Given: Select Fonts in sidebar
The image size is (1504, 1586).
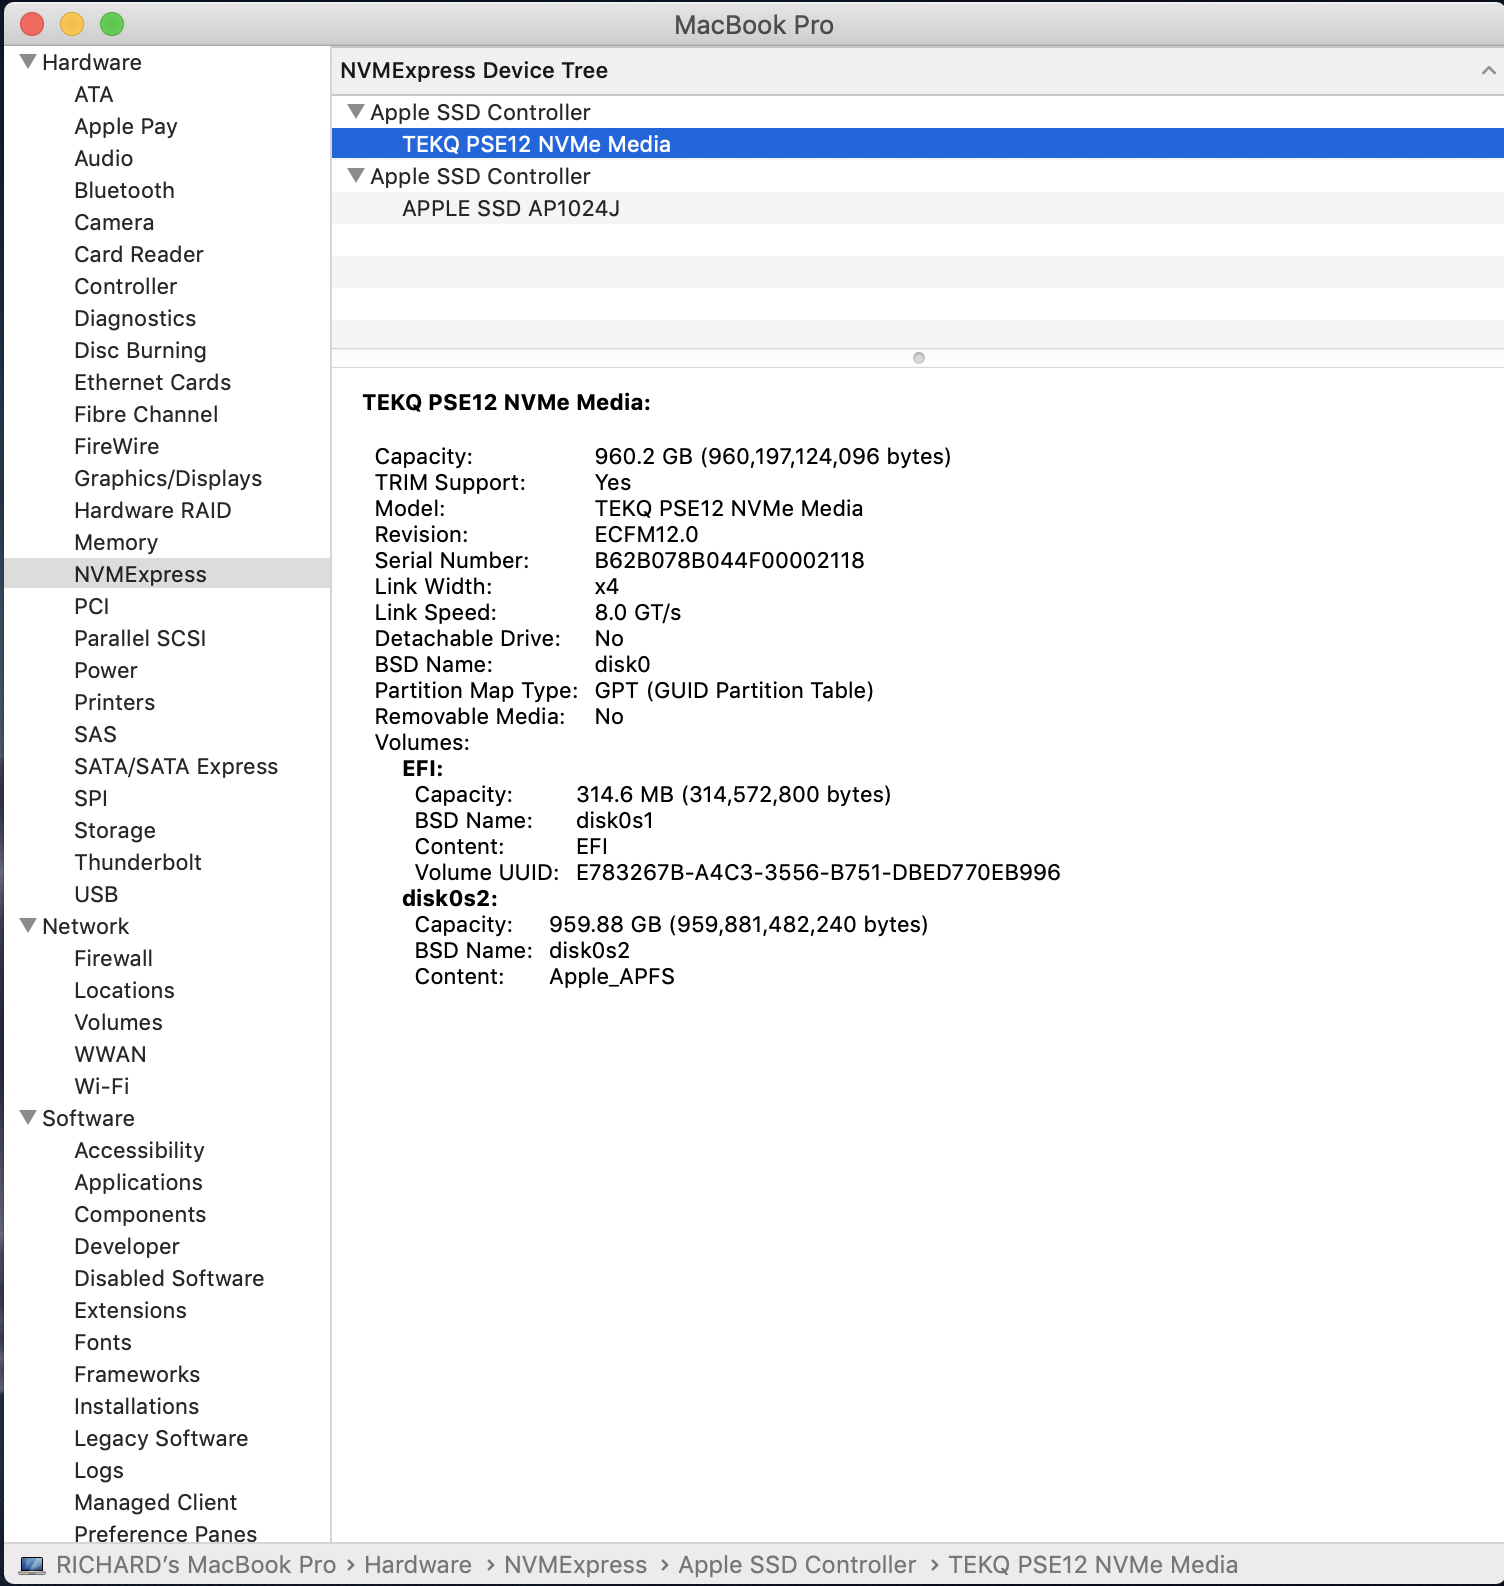Looking at the screenshot, I should click(x=103, y=1342).
